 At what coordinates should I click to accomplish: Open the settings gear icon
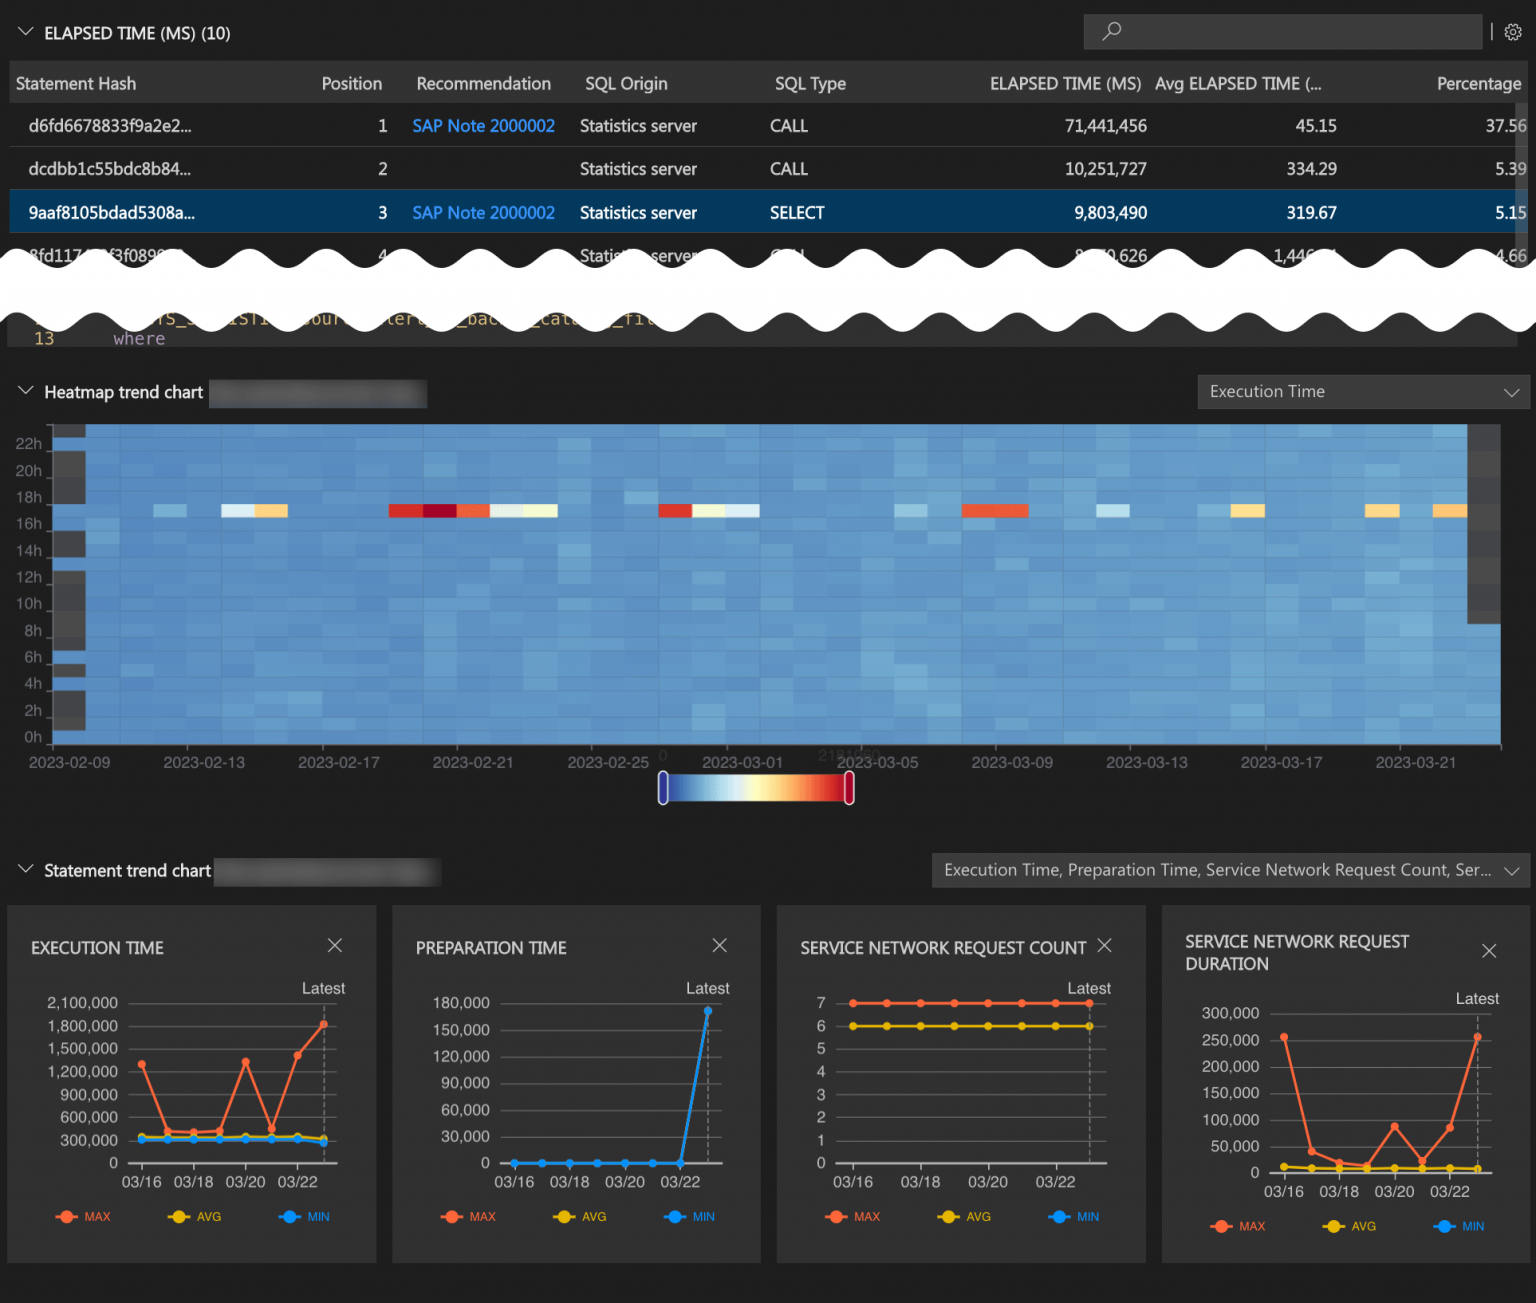pos(1513,32)
